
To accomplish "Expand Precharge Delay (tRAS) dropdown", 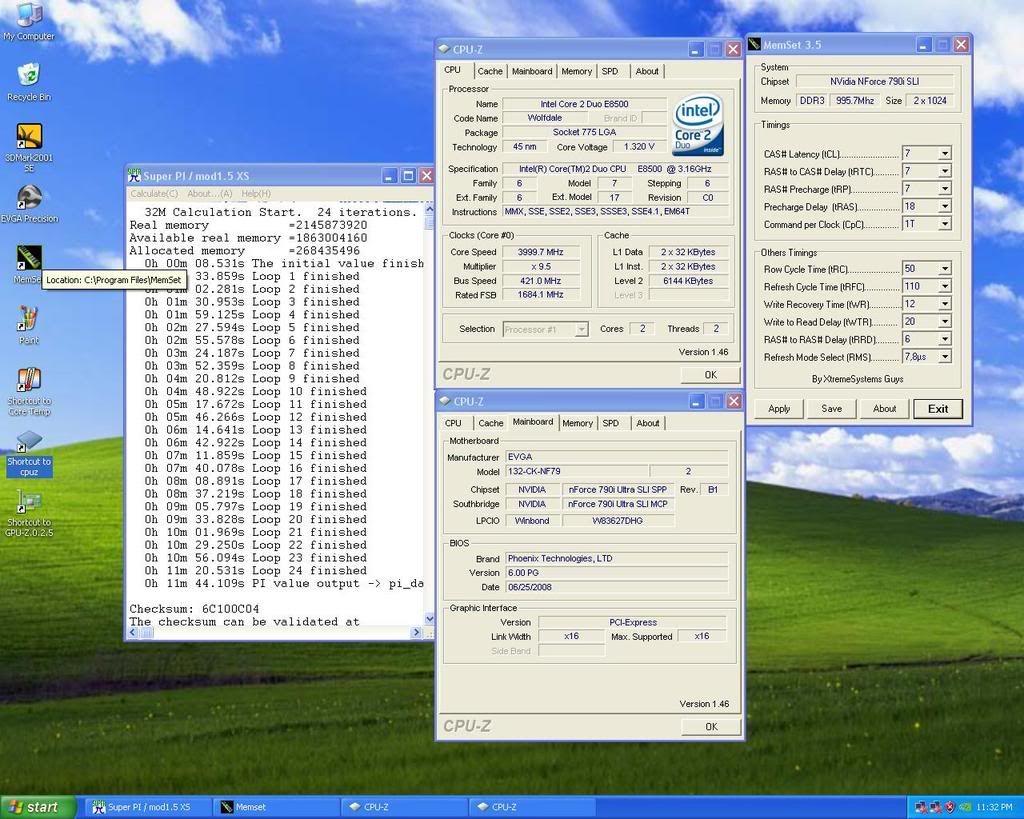I will (944, 206).
